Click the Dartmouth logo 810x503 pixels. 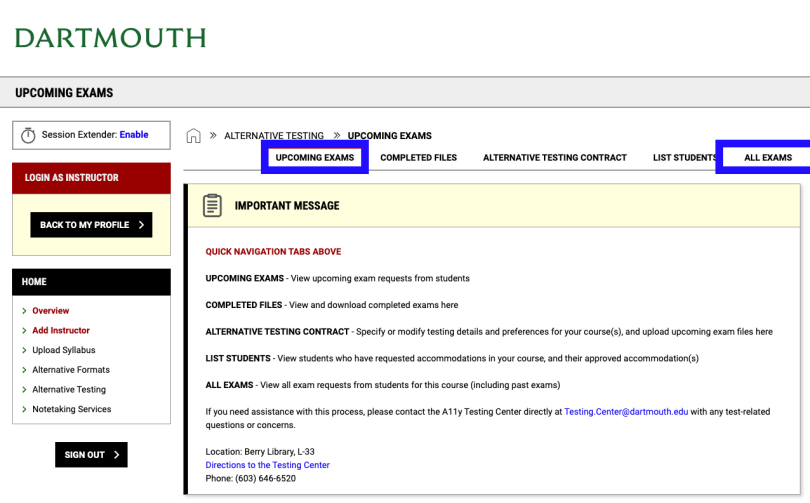coord(111,38)
